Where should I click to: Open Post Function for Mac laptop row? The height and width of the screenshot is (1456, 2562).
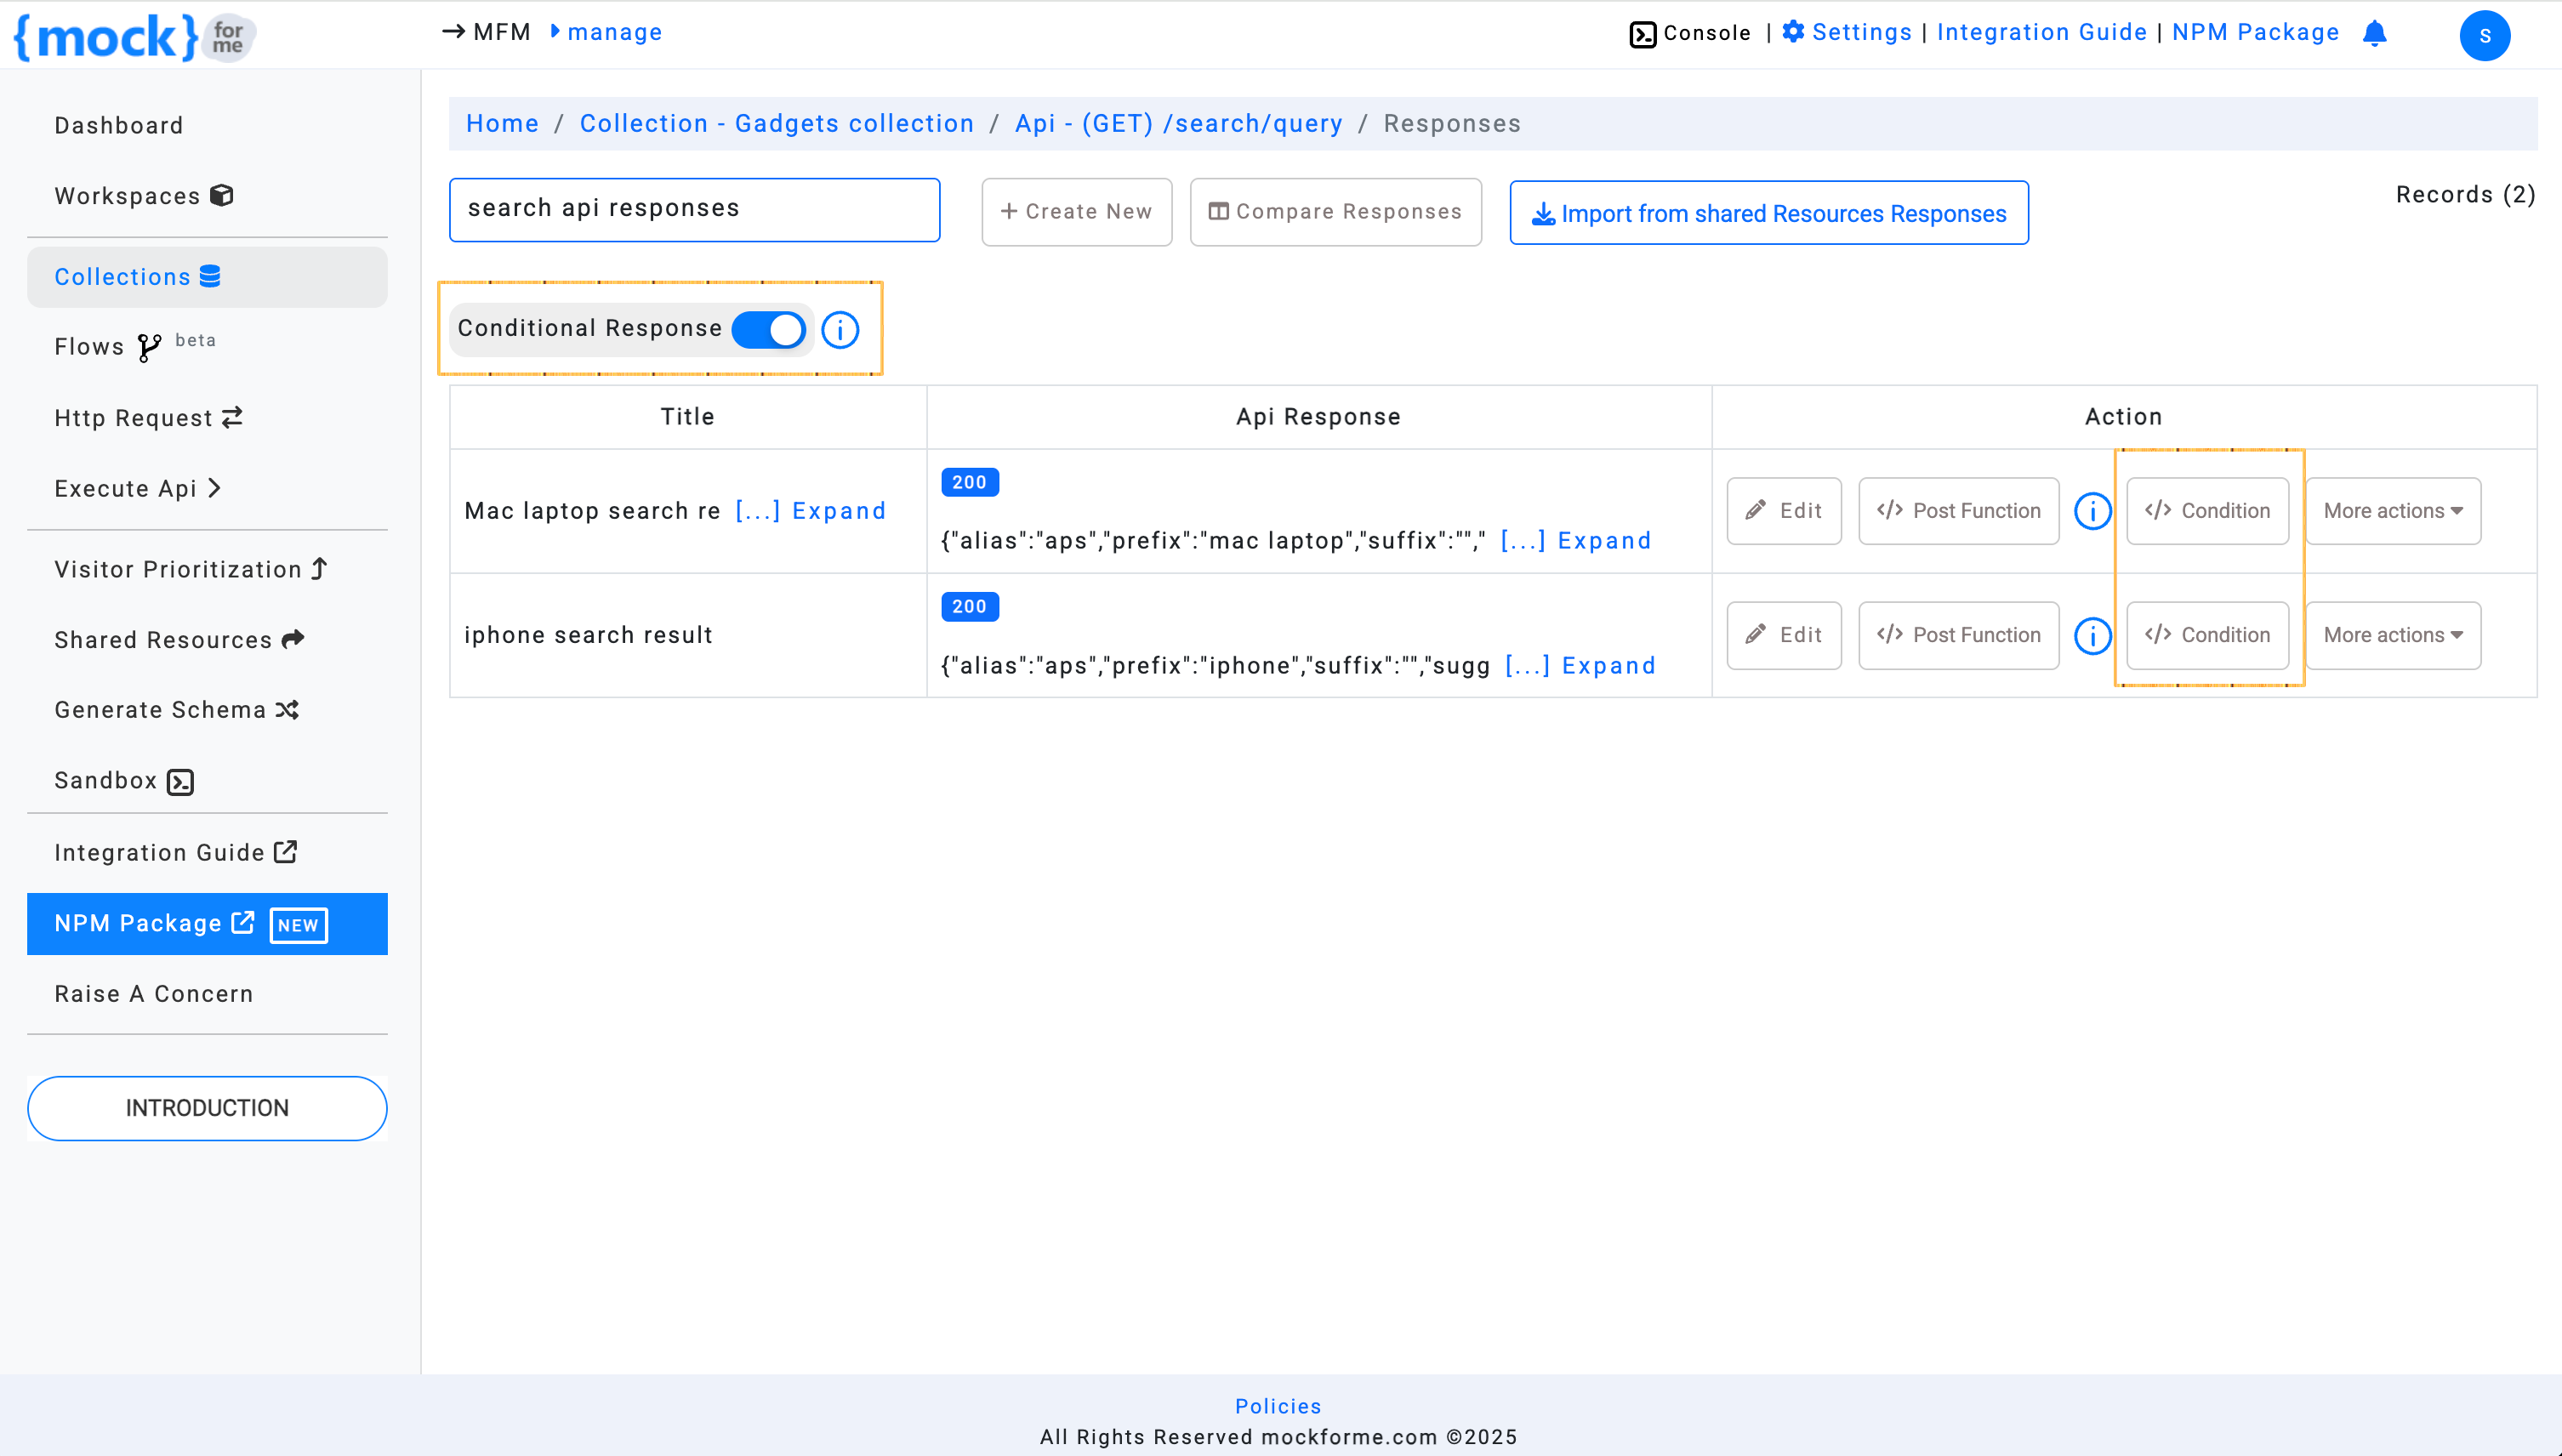pos(1958,511)
